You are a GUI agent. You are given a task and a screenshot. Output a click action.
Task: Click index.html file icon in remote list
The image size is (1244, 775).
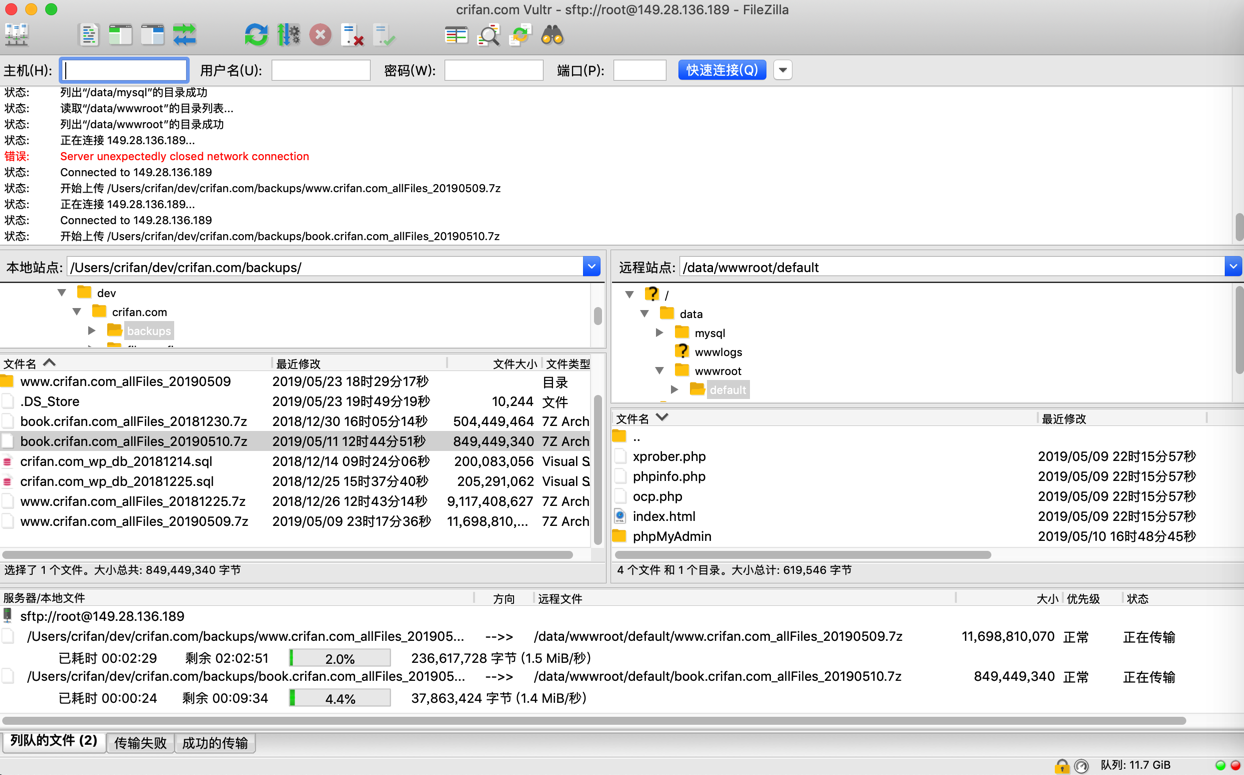[620, 516]
